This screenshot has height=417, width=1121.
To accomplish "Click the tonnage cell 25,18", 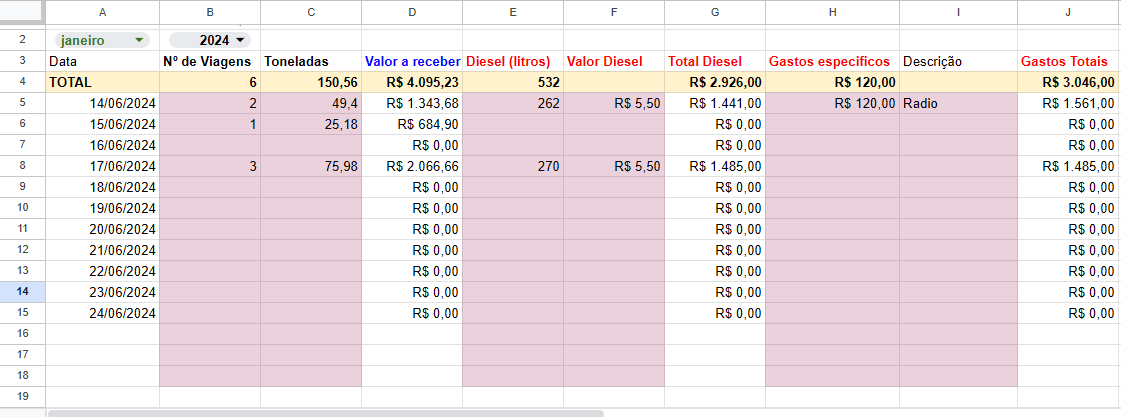I will pos(311,124).
